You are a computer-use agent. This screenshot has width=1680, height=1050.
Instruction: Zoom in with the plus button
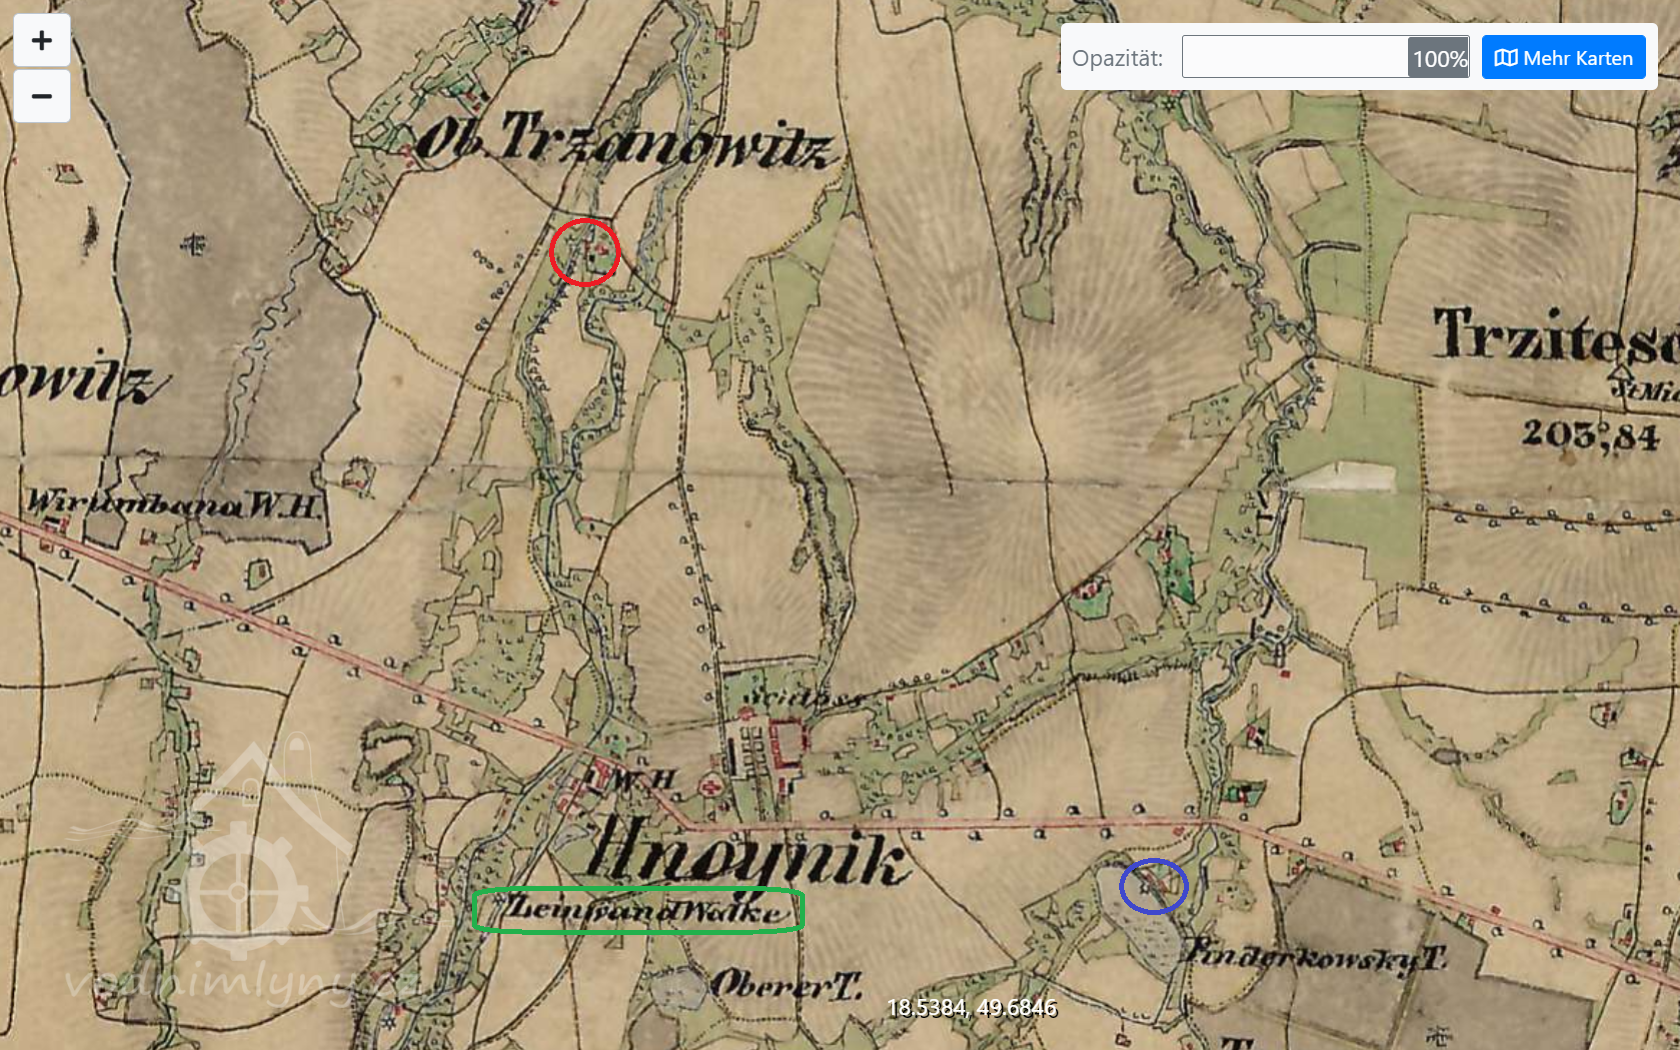[42, 41]
